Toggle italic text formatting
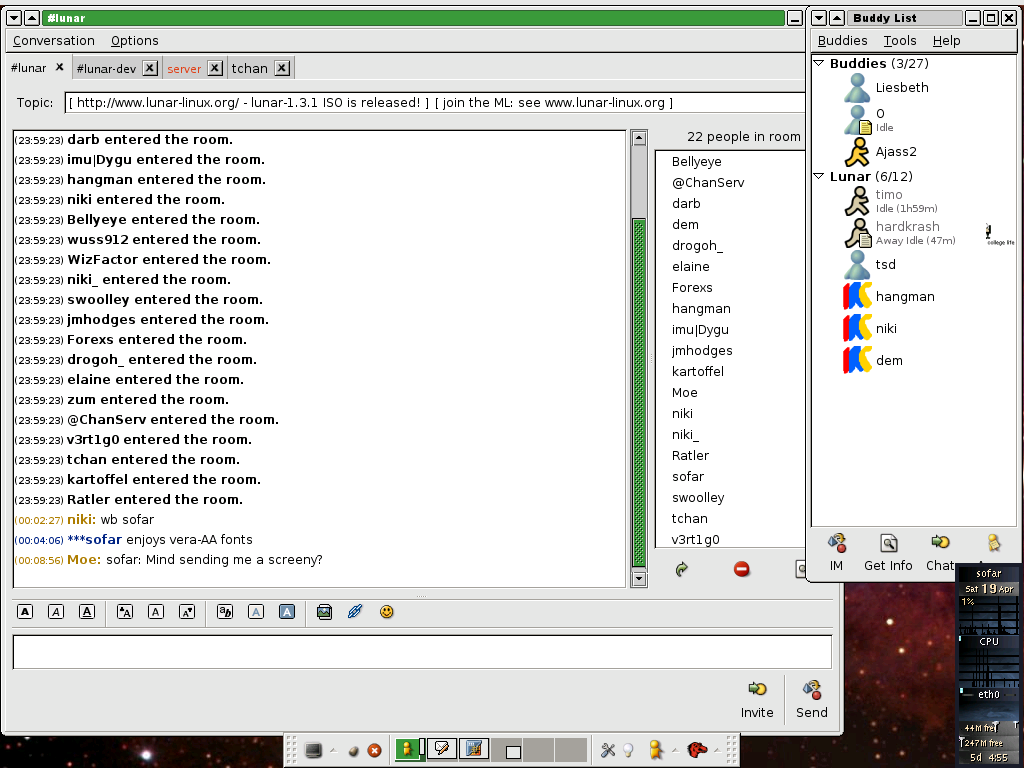This screenshot has height=768, width=1024. tap(56, 612)
